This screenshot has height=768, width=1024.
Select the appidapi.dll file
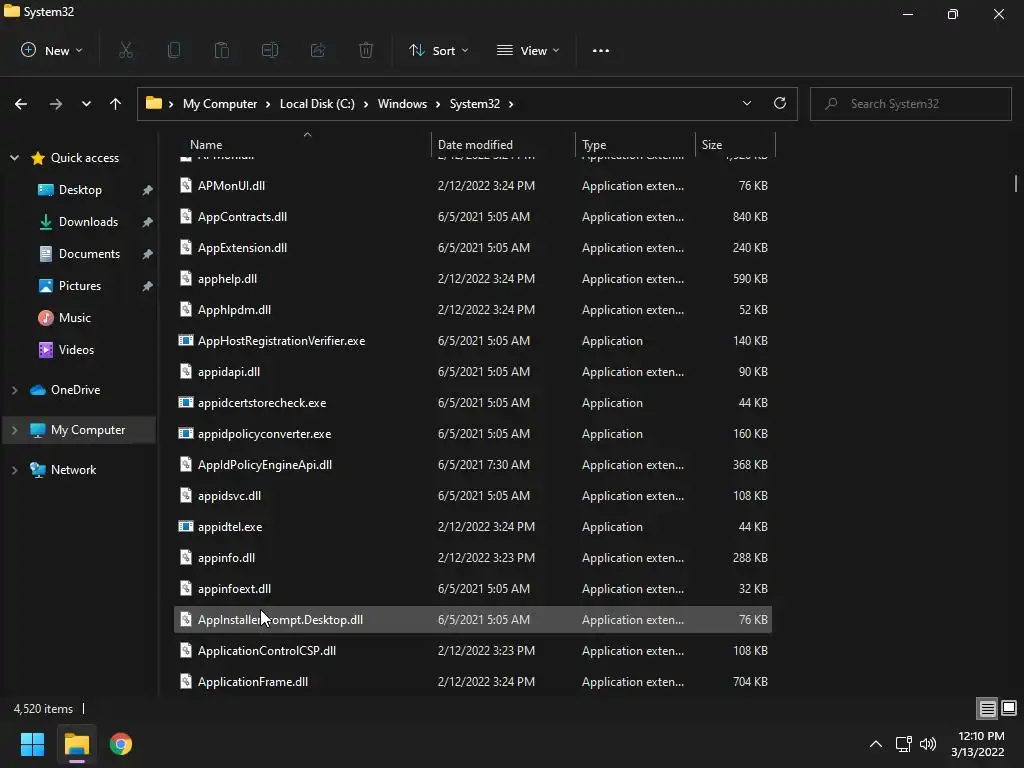[x=473, y=372]
